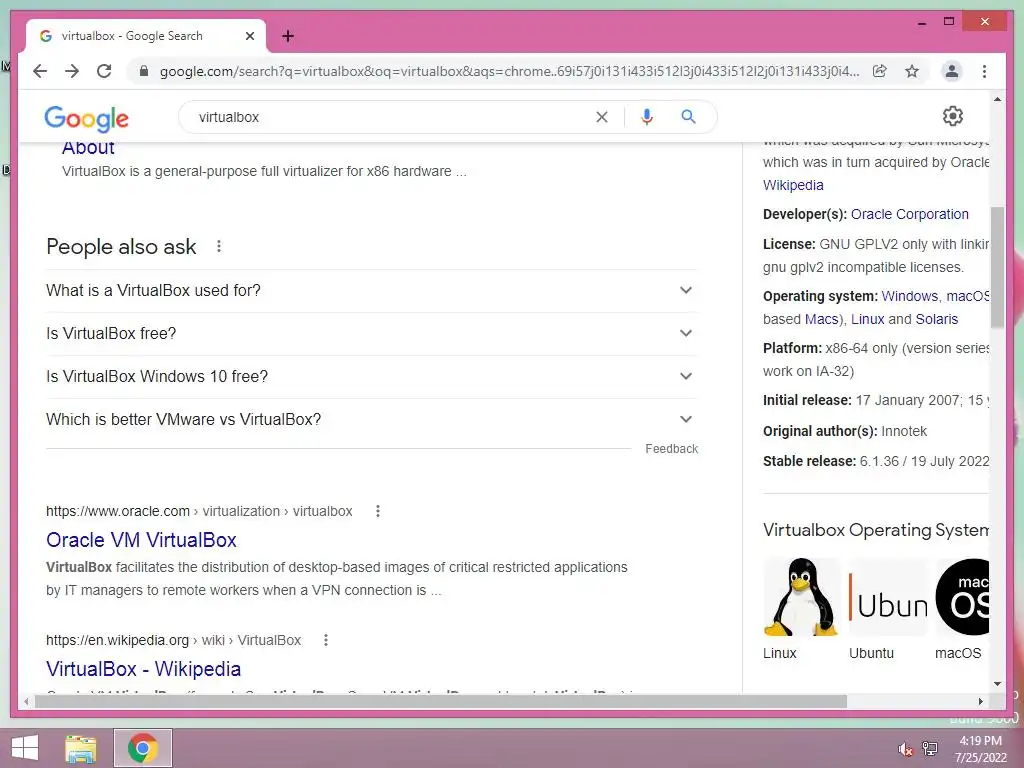Open Windows Start button
This screenshot has height=768, width=1024.
[24, 748]
